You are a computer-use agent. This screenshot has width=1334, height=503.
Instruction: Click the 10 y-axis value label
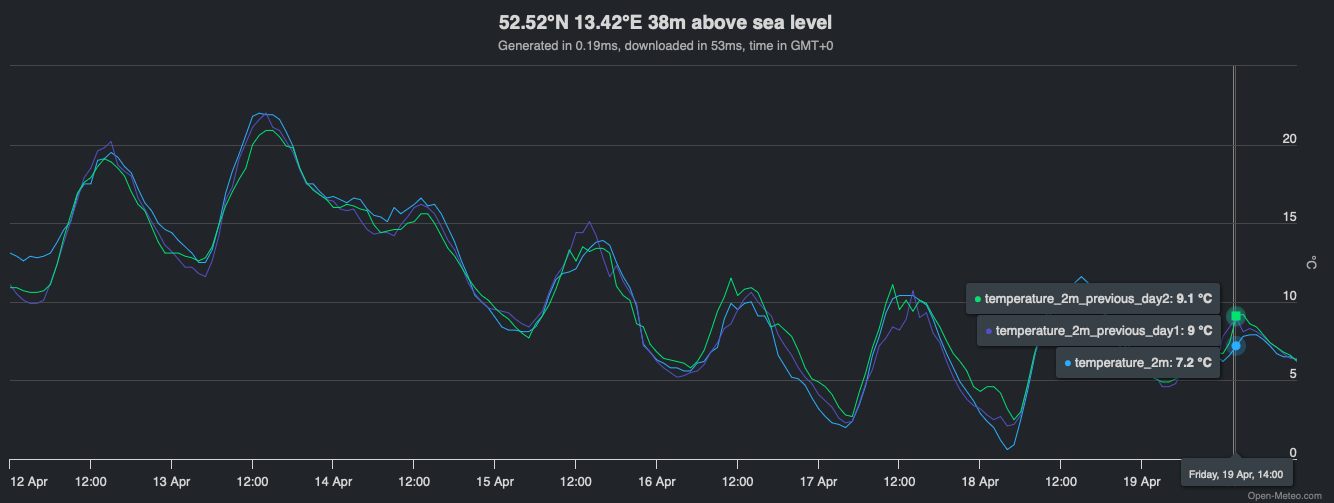1289,296
